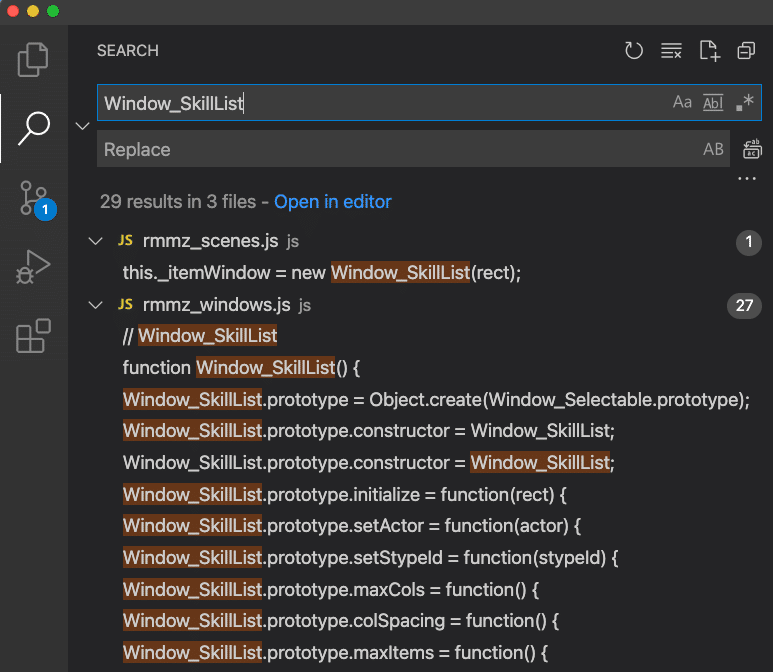Open the prototype.maxItems result line
Image resolution: width=773 pixels, height=672 pixels.
[335, 653]
